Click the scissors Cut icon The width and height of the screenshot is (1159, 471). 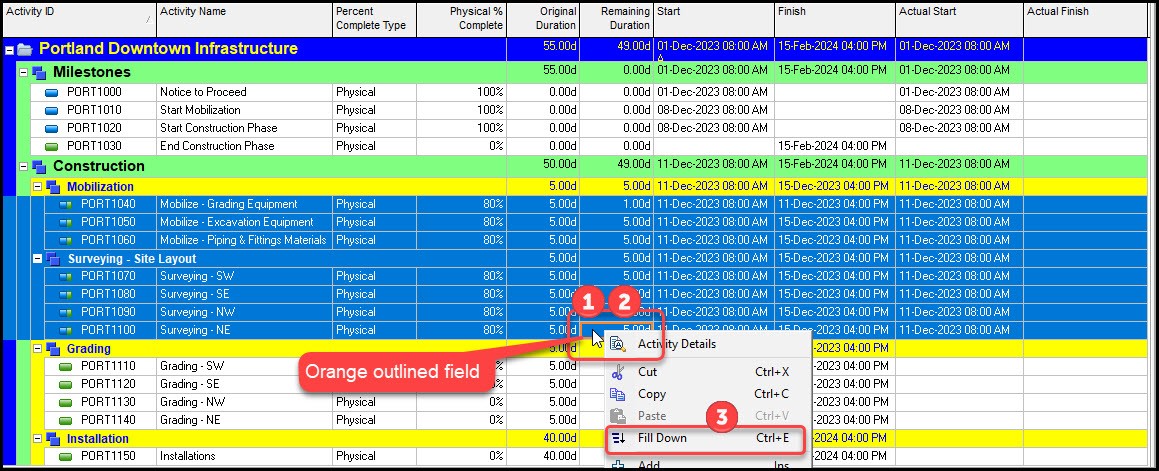coord(618,372)
